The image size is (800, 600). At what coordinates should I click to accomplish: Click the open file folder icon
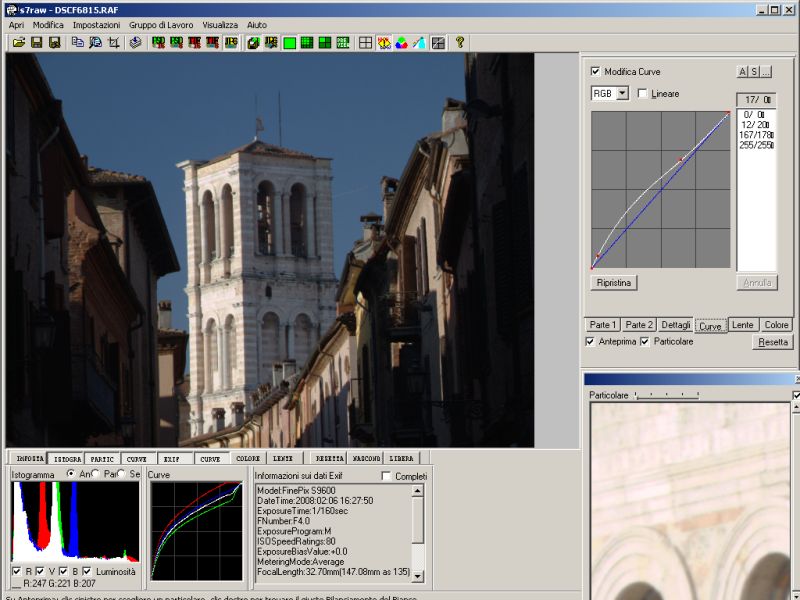tap(19, 43)
